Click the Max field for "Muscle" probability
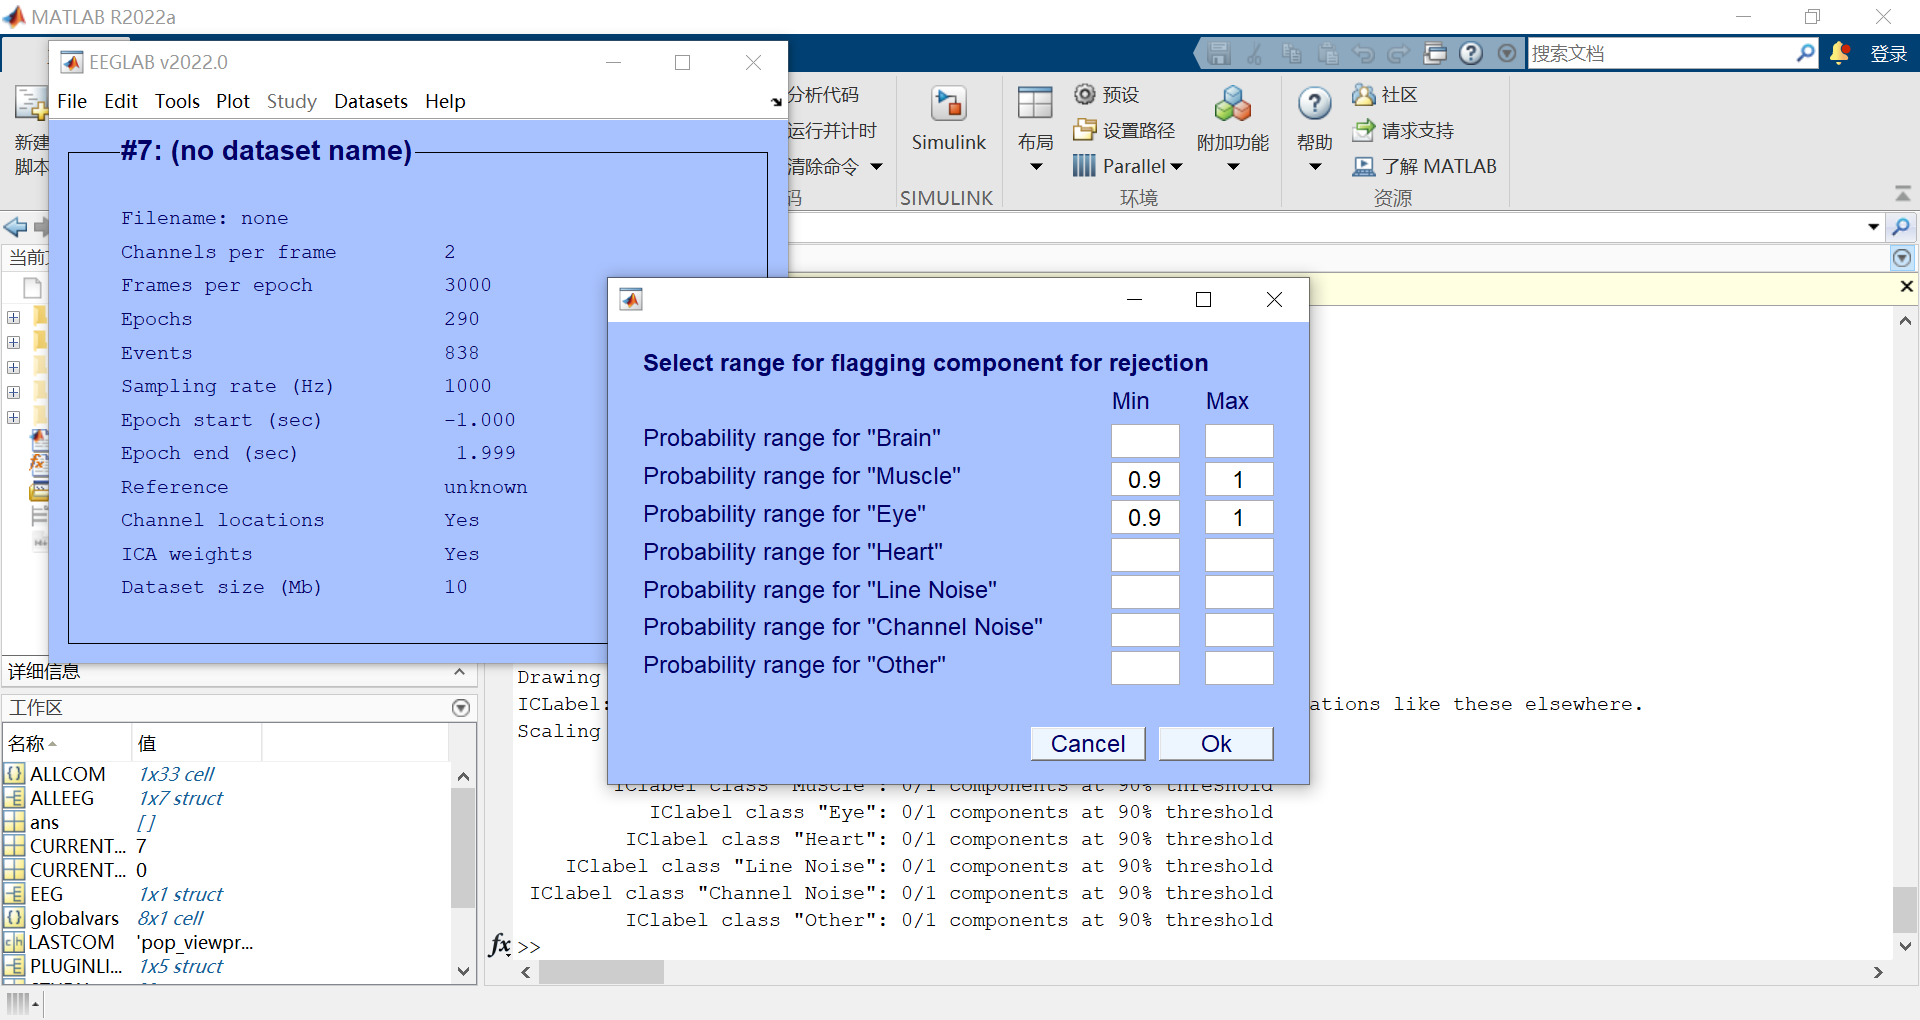The height and width of the screenshot is (1020, 1920). 1239,479
